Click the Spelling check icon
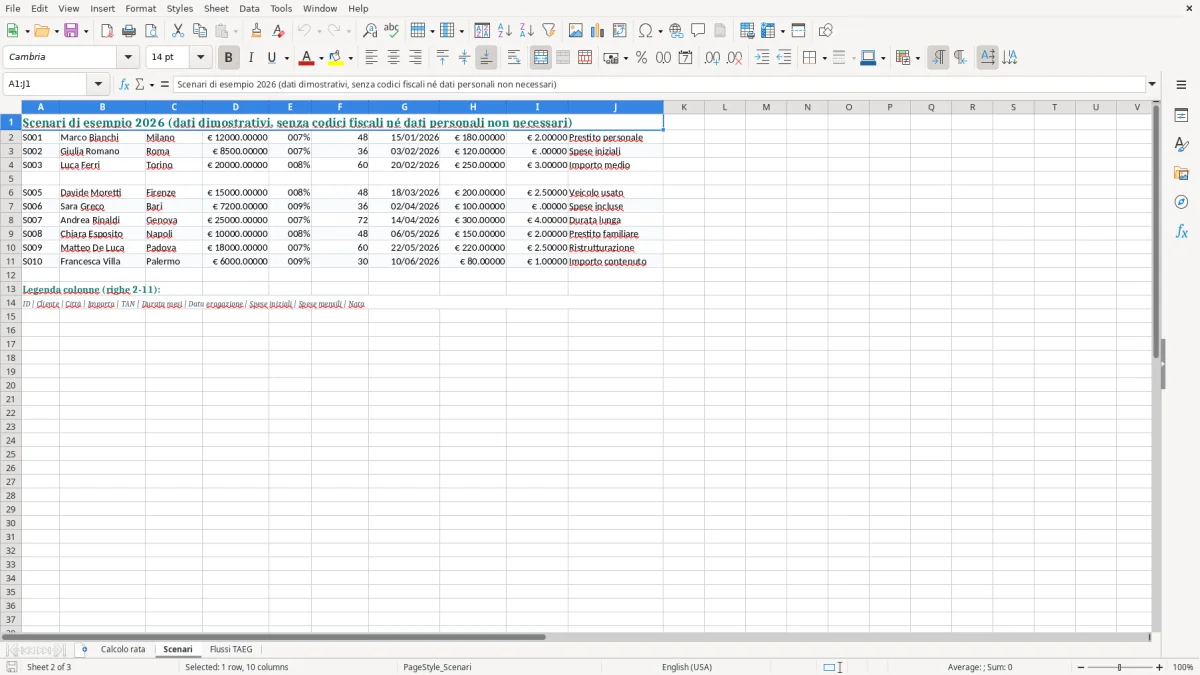This screenshot has width=1200, height=675. 392,31
